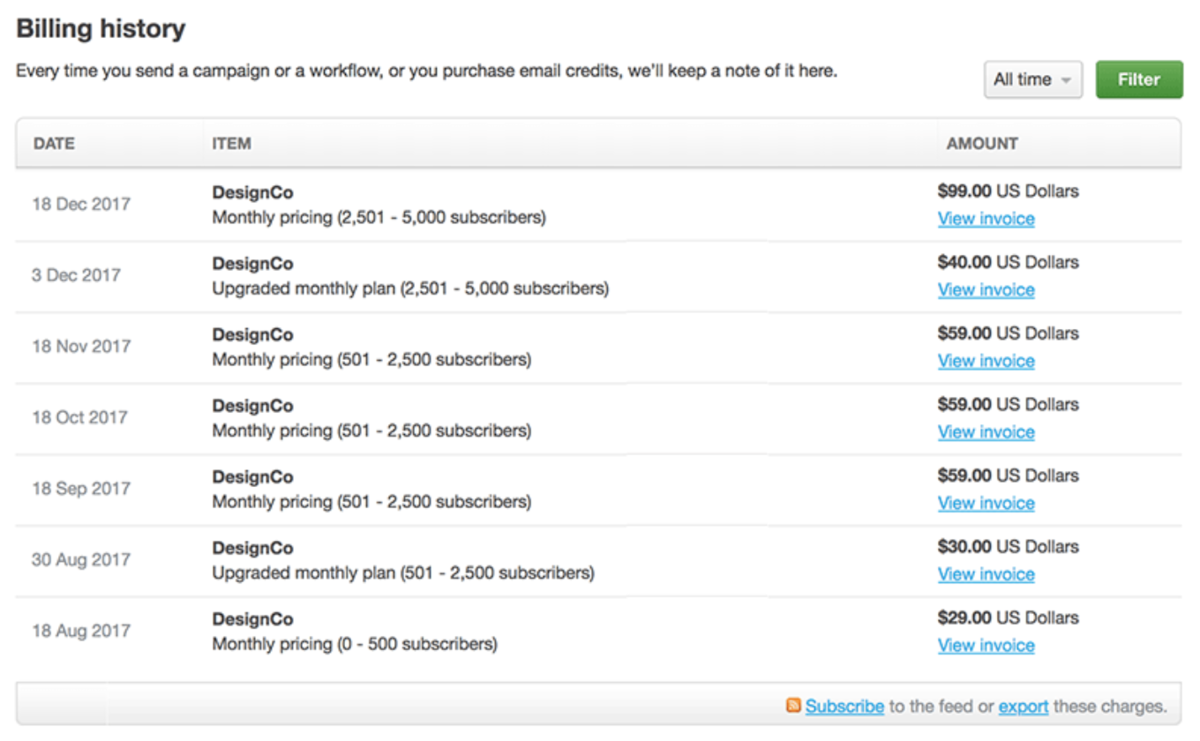Select the 0 - 500 subscribers pricing row

coord(354,644)
